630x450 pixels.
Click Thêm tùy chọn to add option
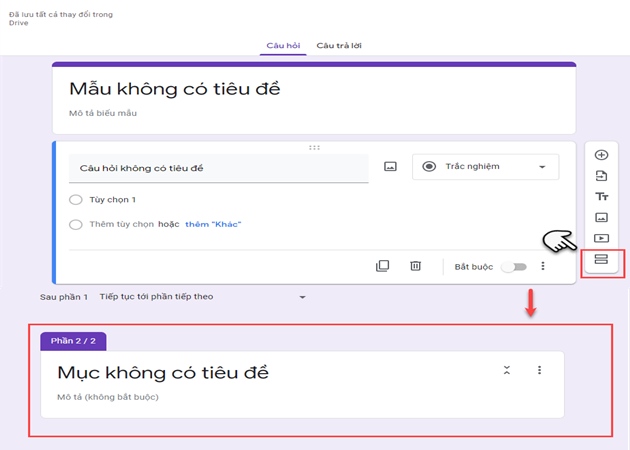(122, 224)
